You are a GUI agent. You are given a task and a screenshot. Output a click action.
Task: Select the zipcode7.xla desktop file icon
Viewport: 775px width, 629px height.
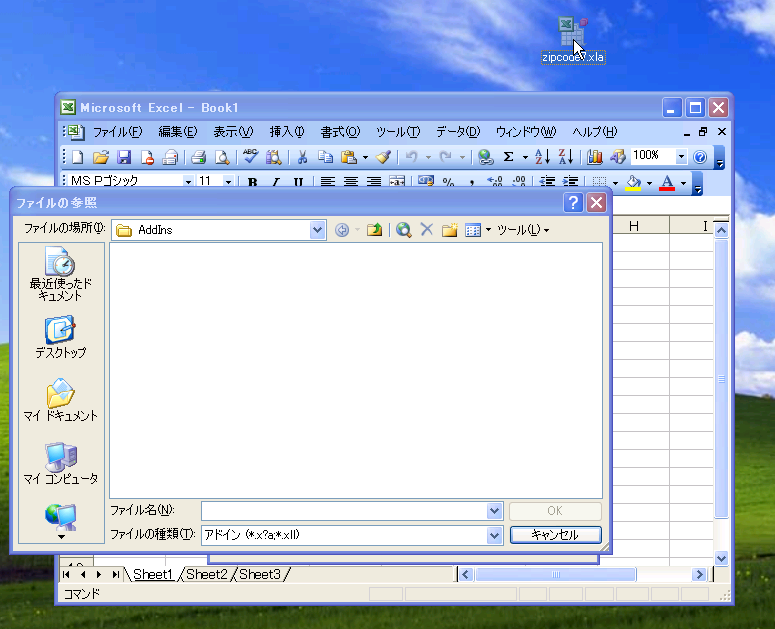573,41
